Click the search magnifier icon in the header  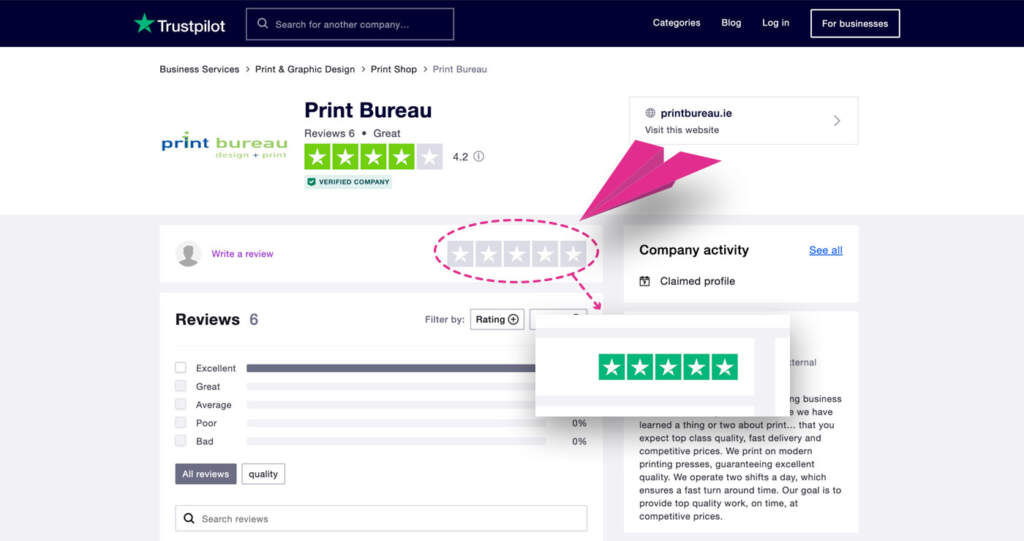tap(263, 24)
